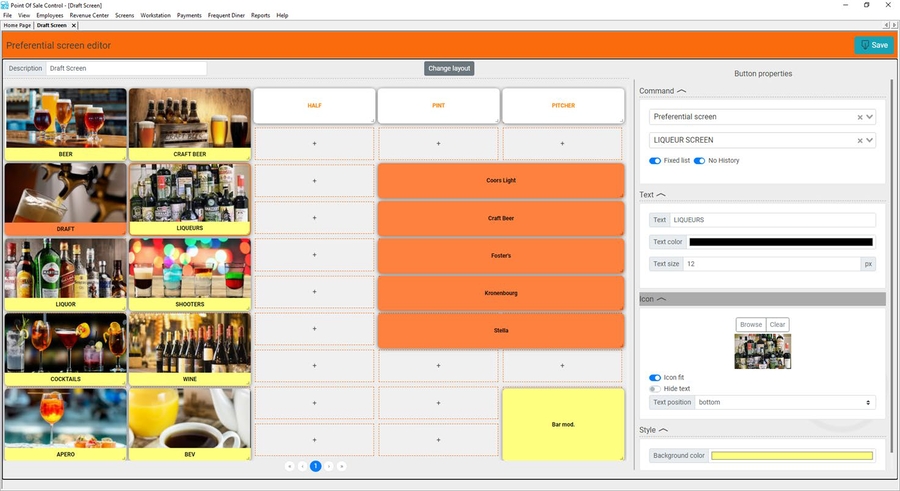Open the Reports menu

click(x=260, y=16)
